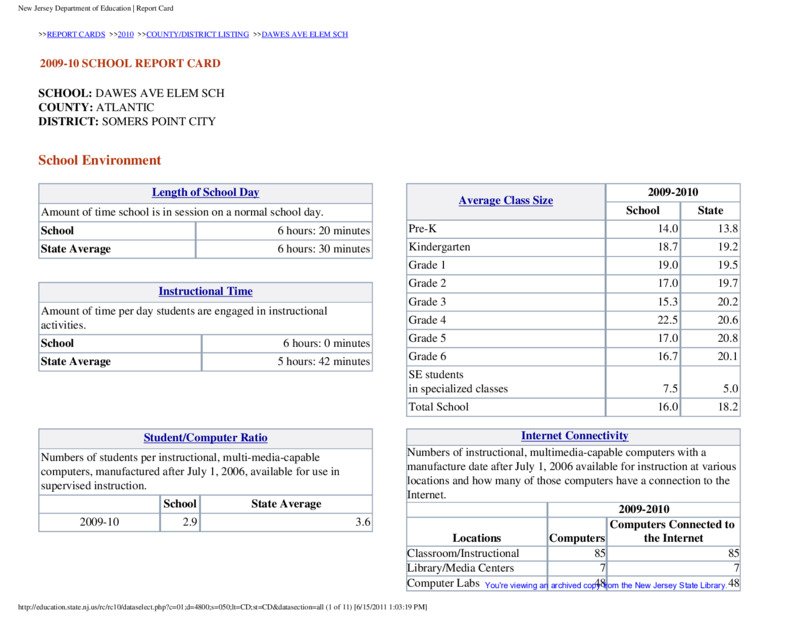Click the Grade 6 school value 16.7
The width and height of the screenshot is (800, 618).
668,357
